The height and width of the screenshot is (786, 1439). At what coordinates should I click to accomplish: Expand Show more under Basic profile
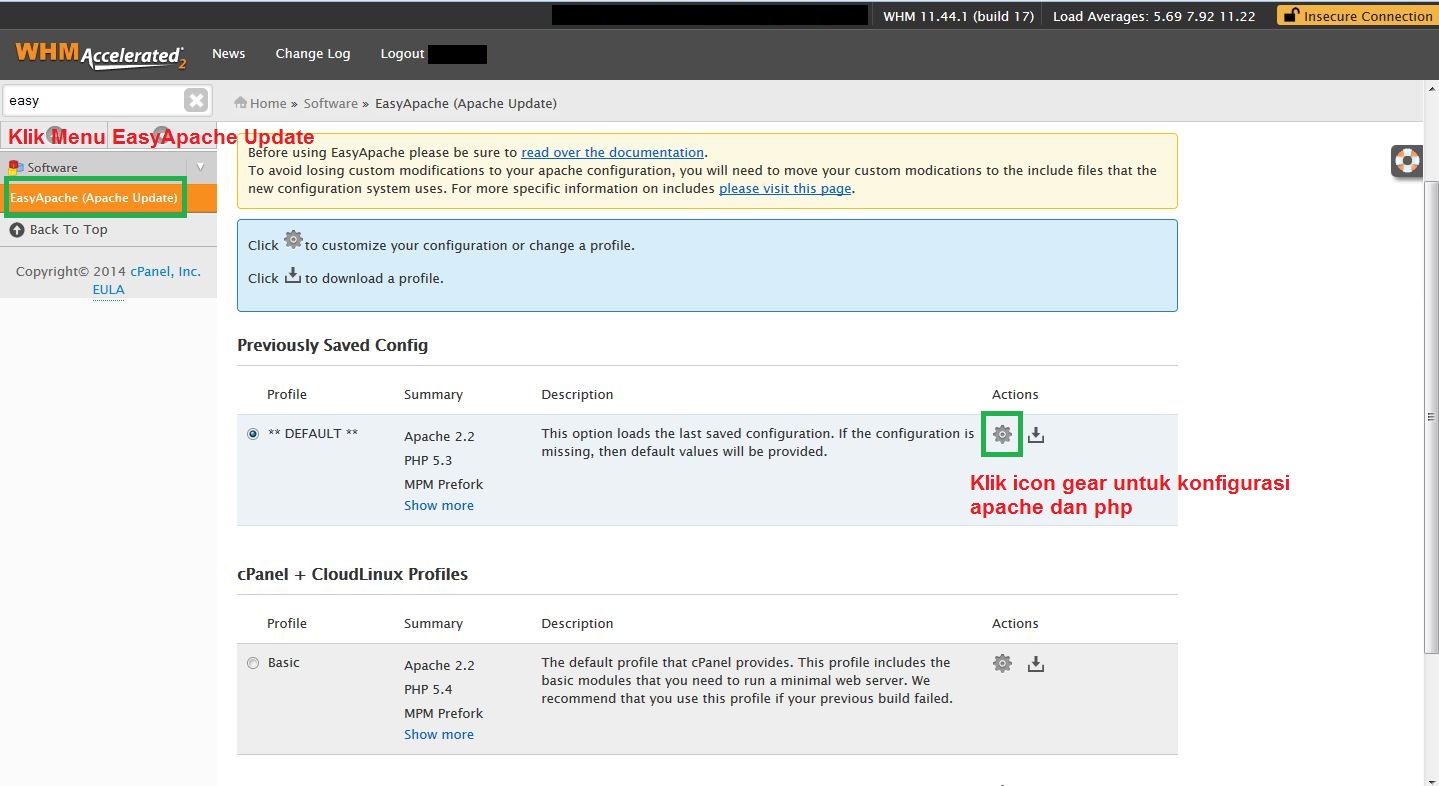(439, 735)
